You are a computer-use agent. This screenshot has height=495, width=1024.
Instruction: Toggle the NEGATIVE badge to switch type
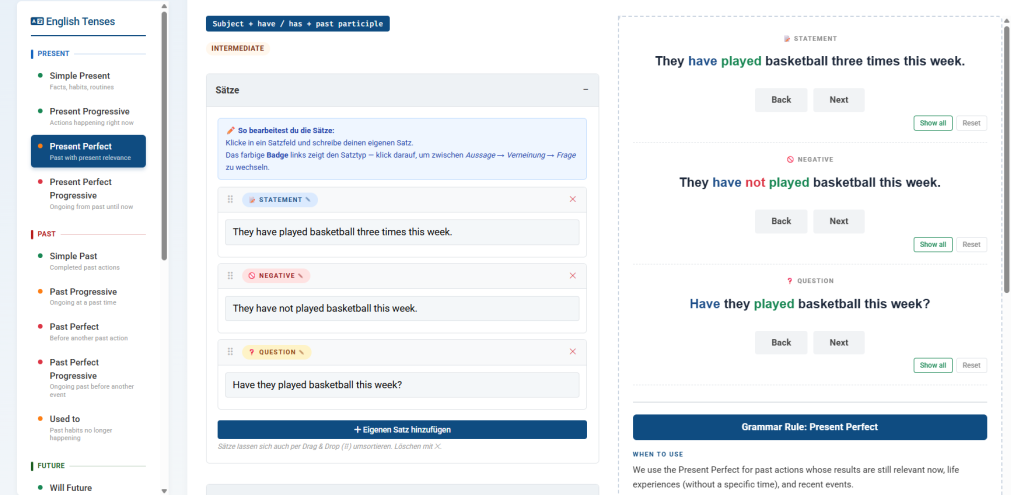275,276
